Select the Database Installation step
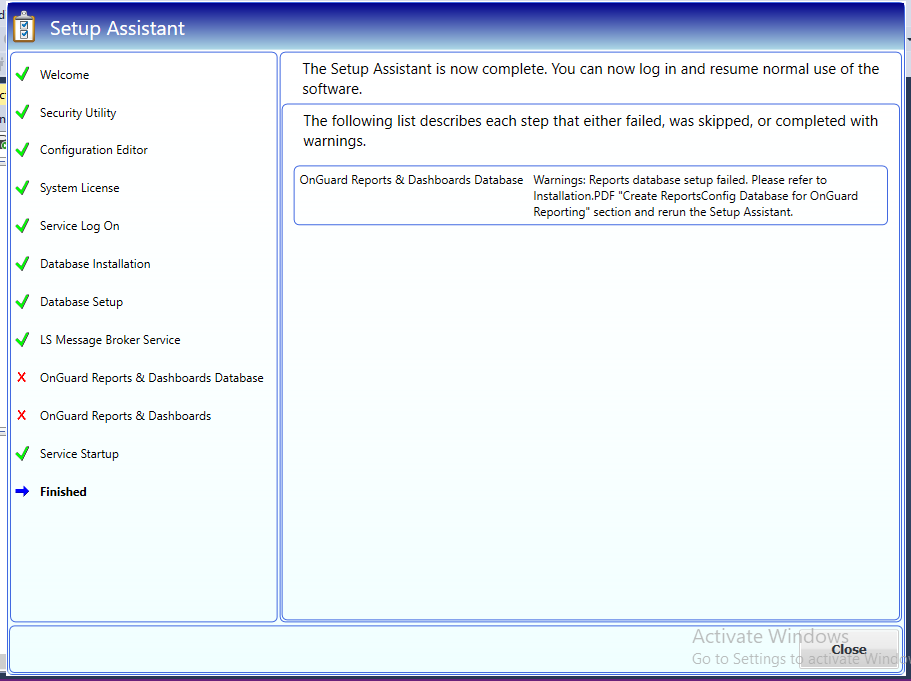 [x=95, y=264]
